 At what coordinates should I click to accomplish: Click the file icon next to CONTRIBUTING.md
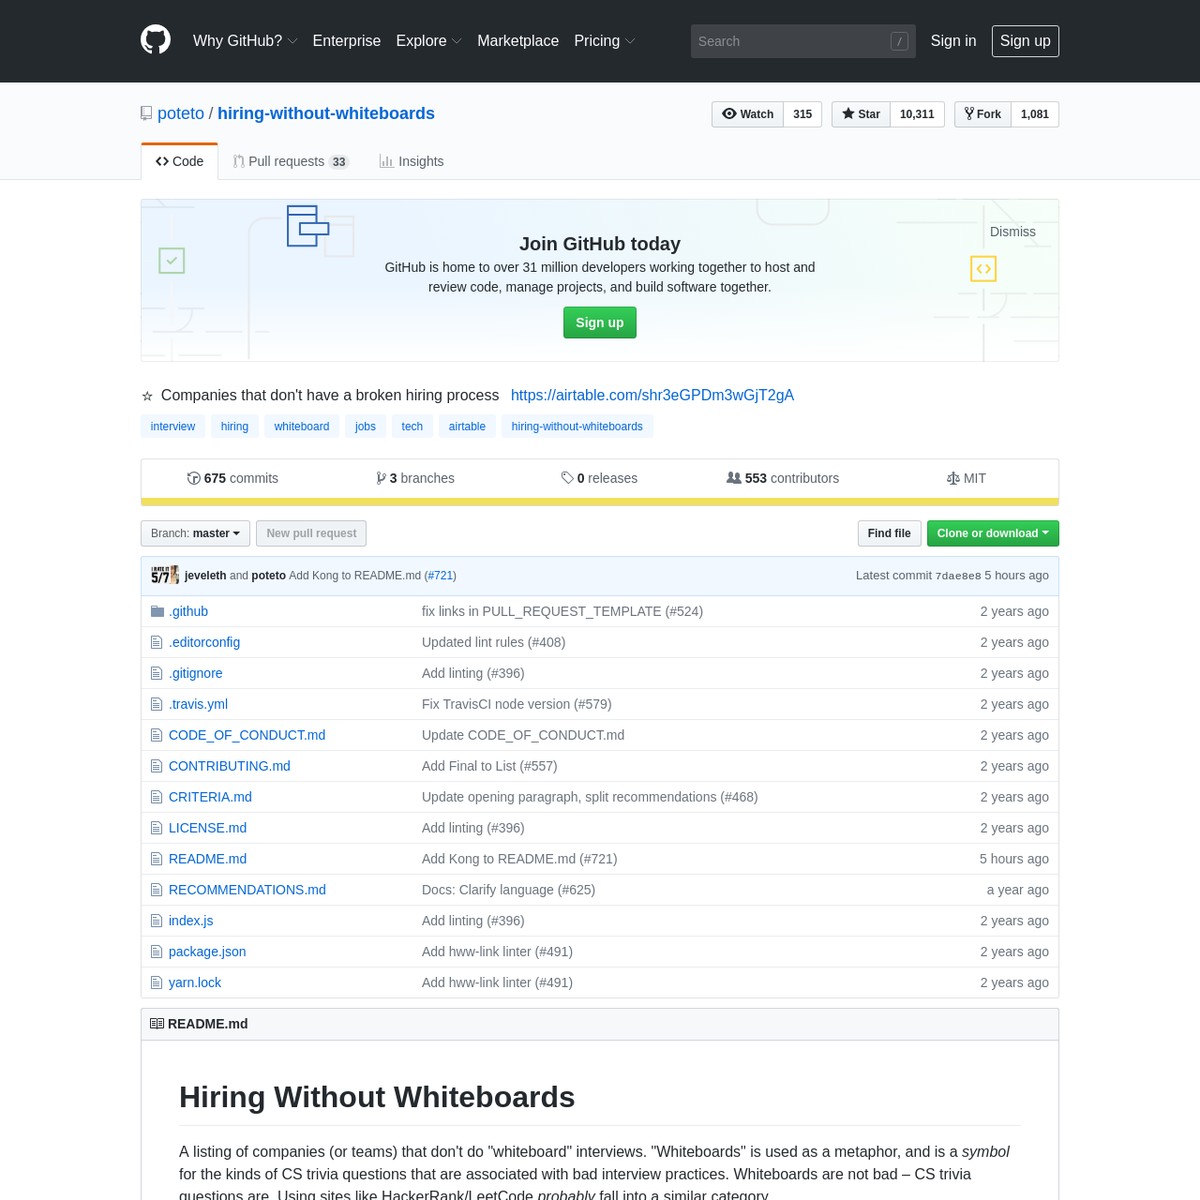point(156,766)
